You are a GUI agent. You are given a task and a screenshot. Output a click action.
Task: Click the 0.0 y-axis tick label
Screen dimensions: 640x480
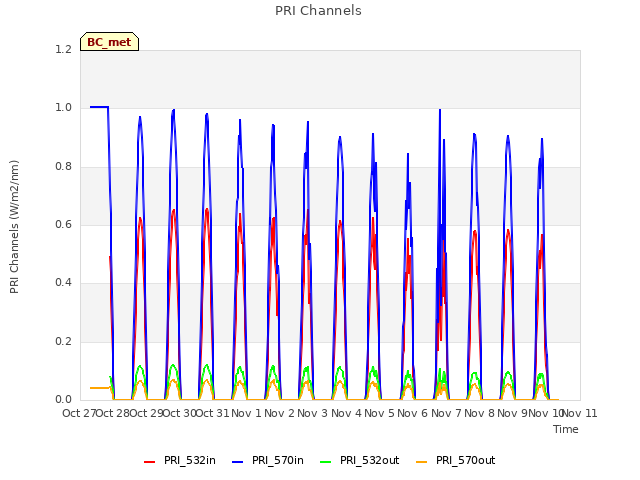point(63,399)
